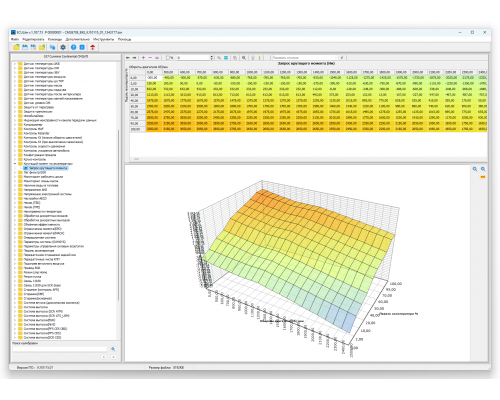Image resolution: width=500 pixels, height=400 pixels.
Task: Expand the Обработка дискретных выходов folder
Action: point(15,220)
